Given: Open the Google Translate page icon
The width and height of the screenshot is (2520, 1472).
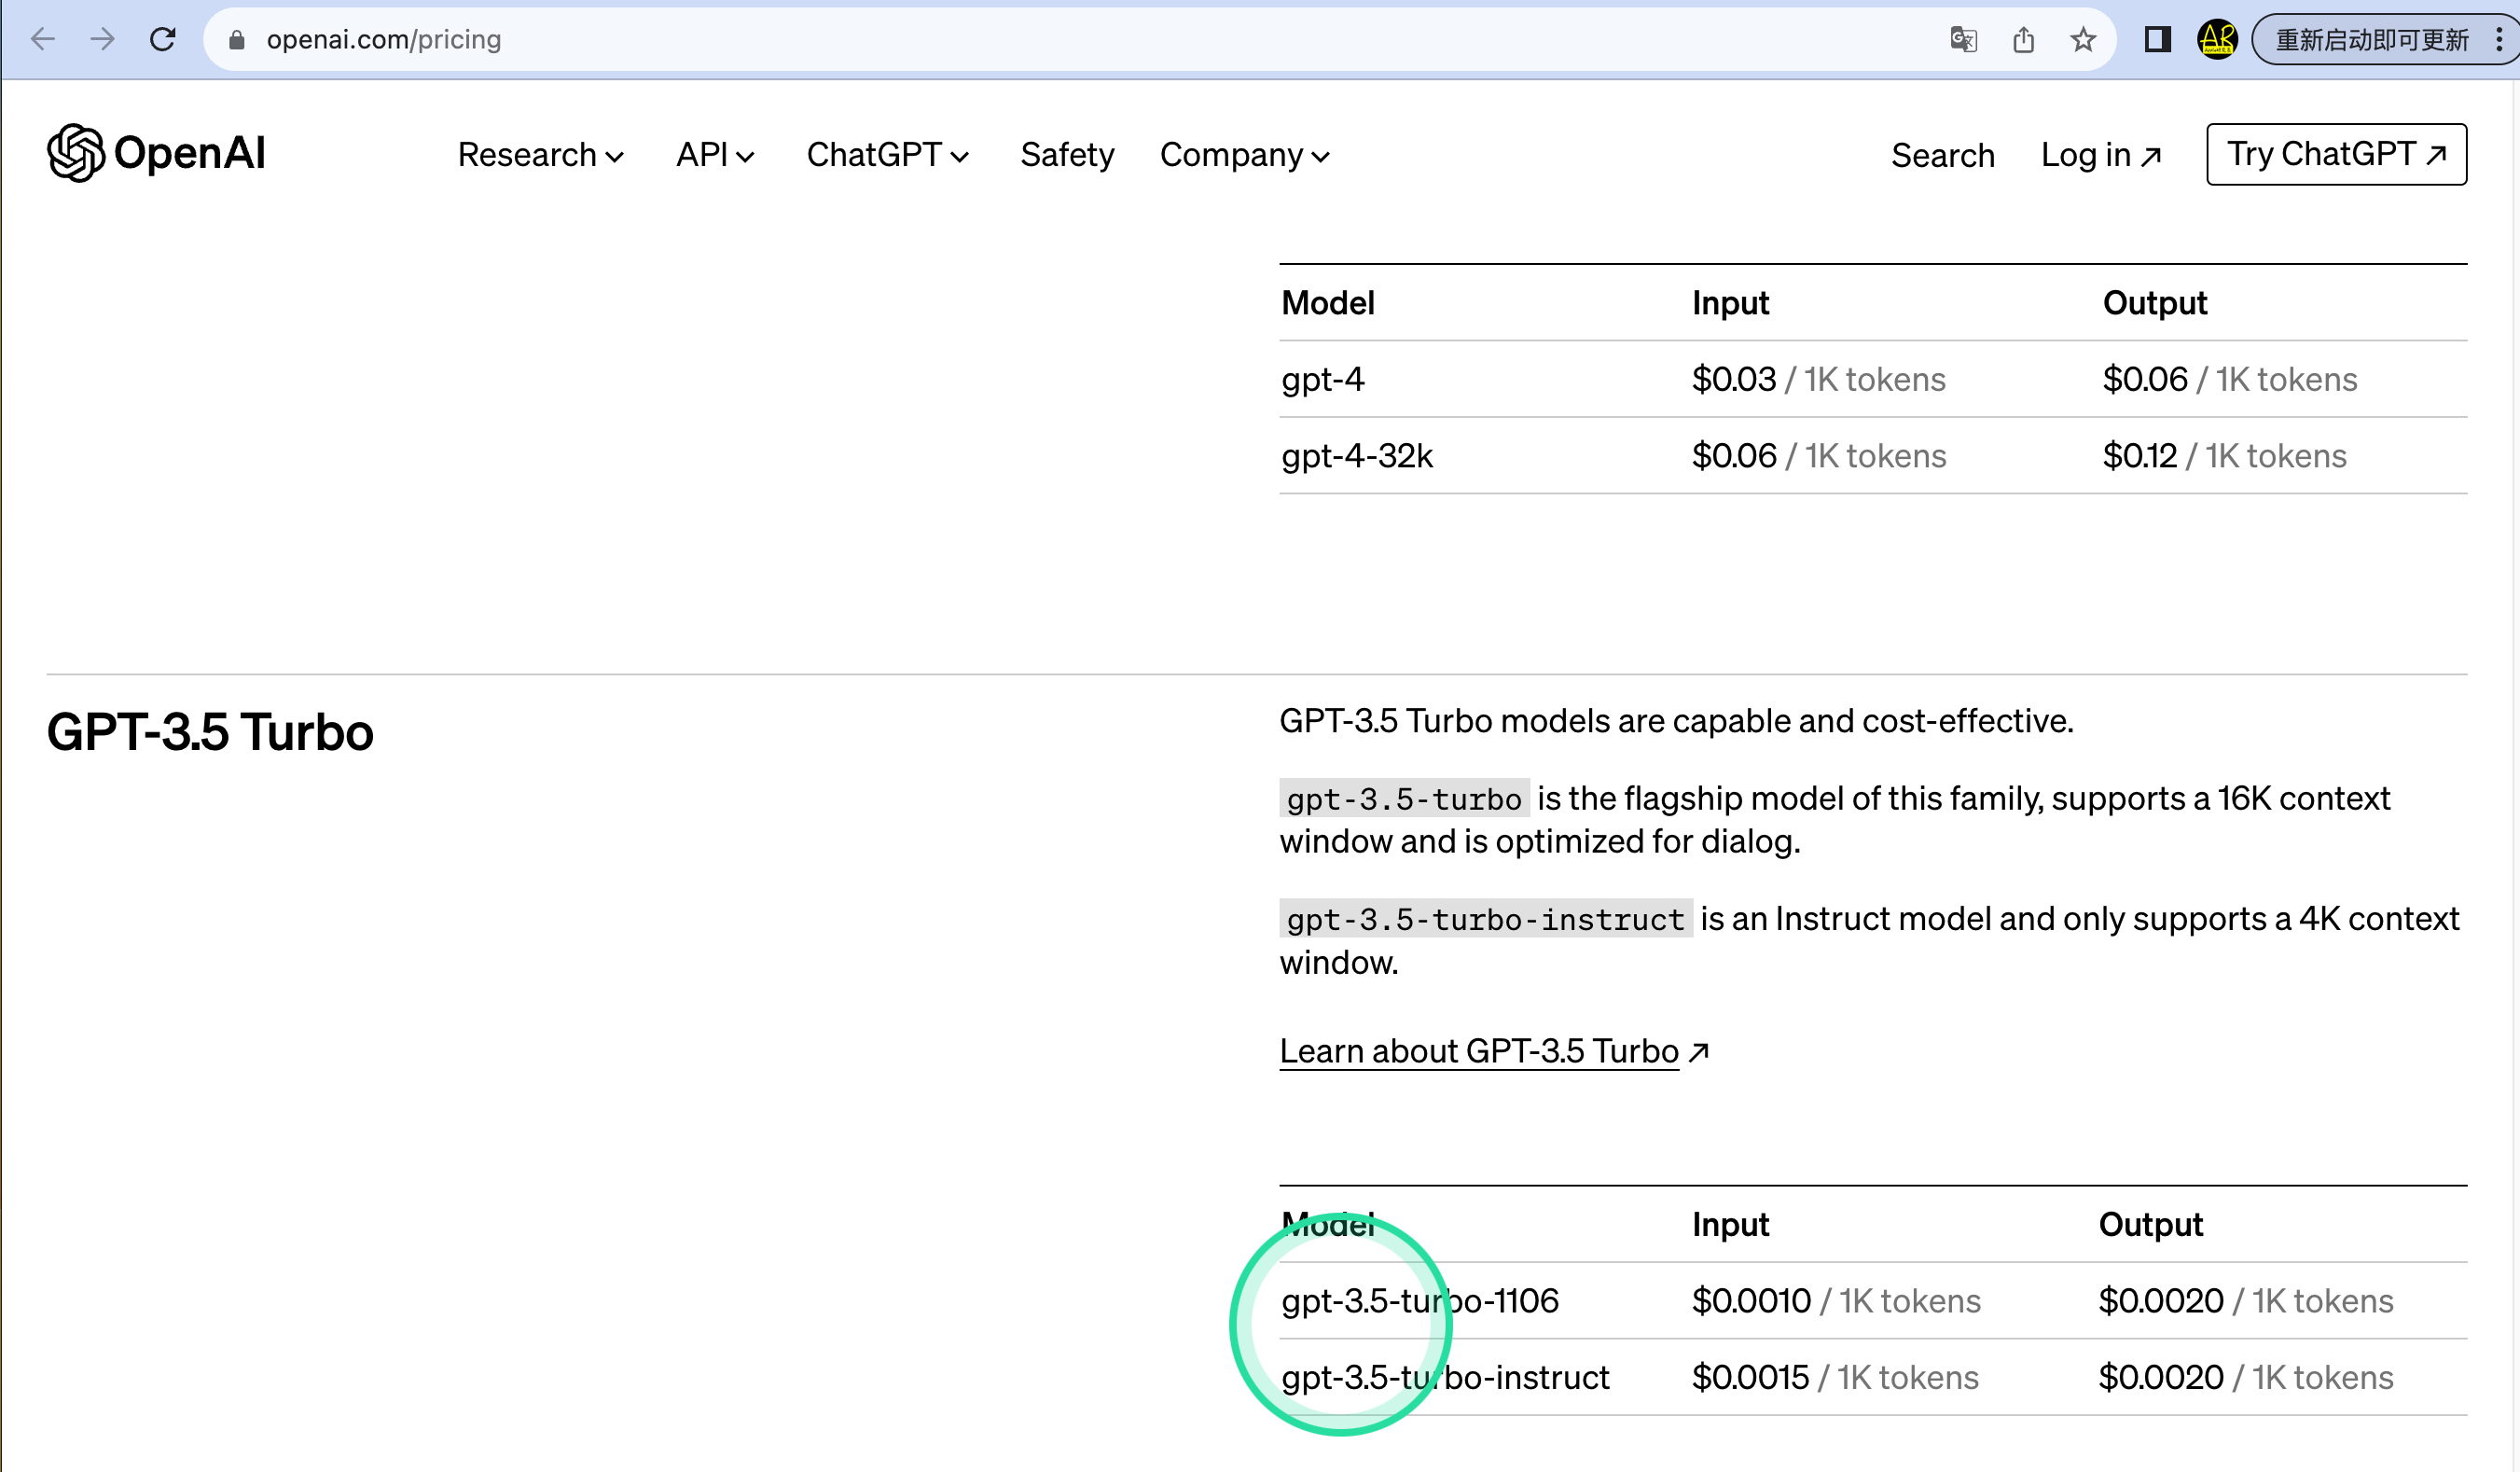Looking at the screenshot, I should (x=1963, y=39).
